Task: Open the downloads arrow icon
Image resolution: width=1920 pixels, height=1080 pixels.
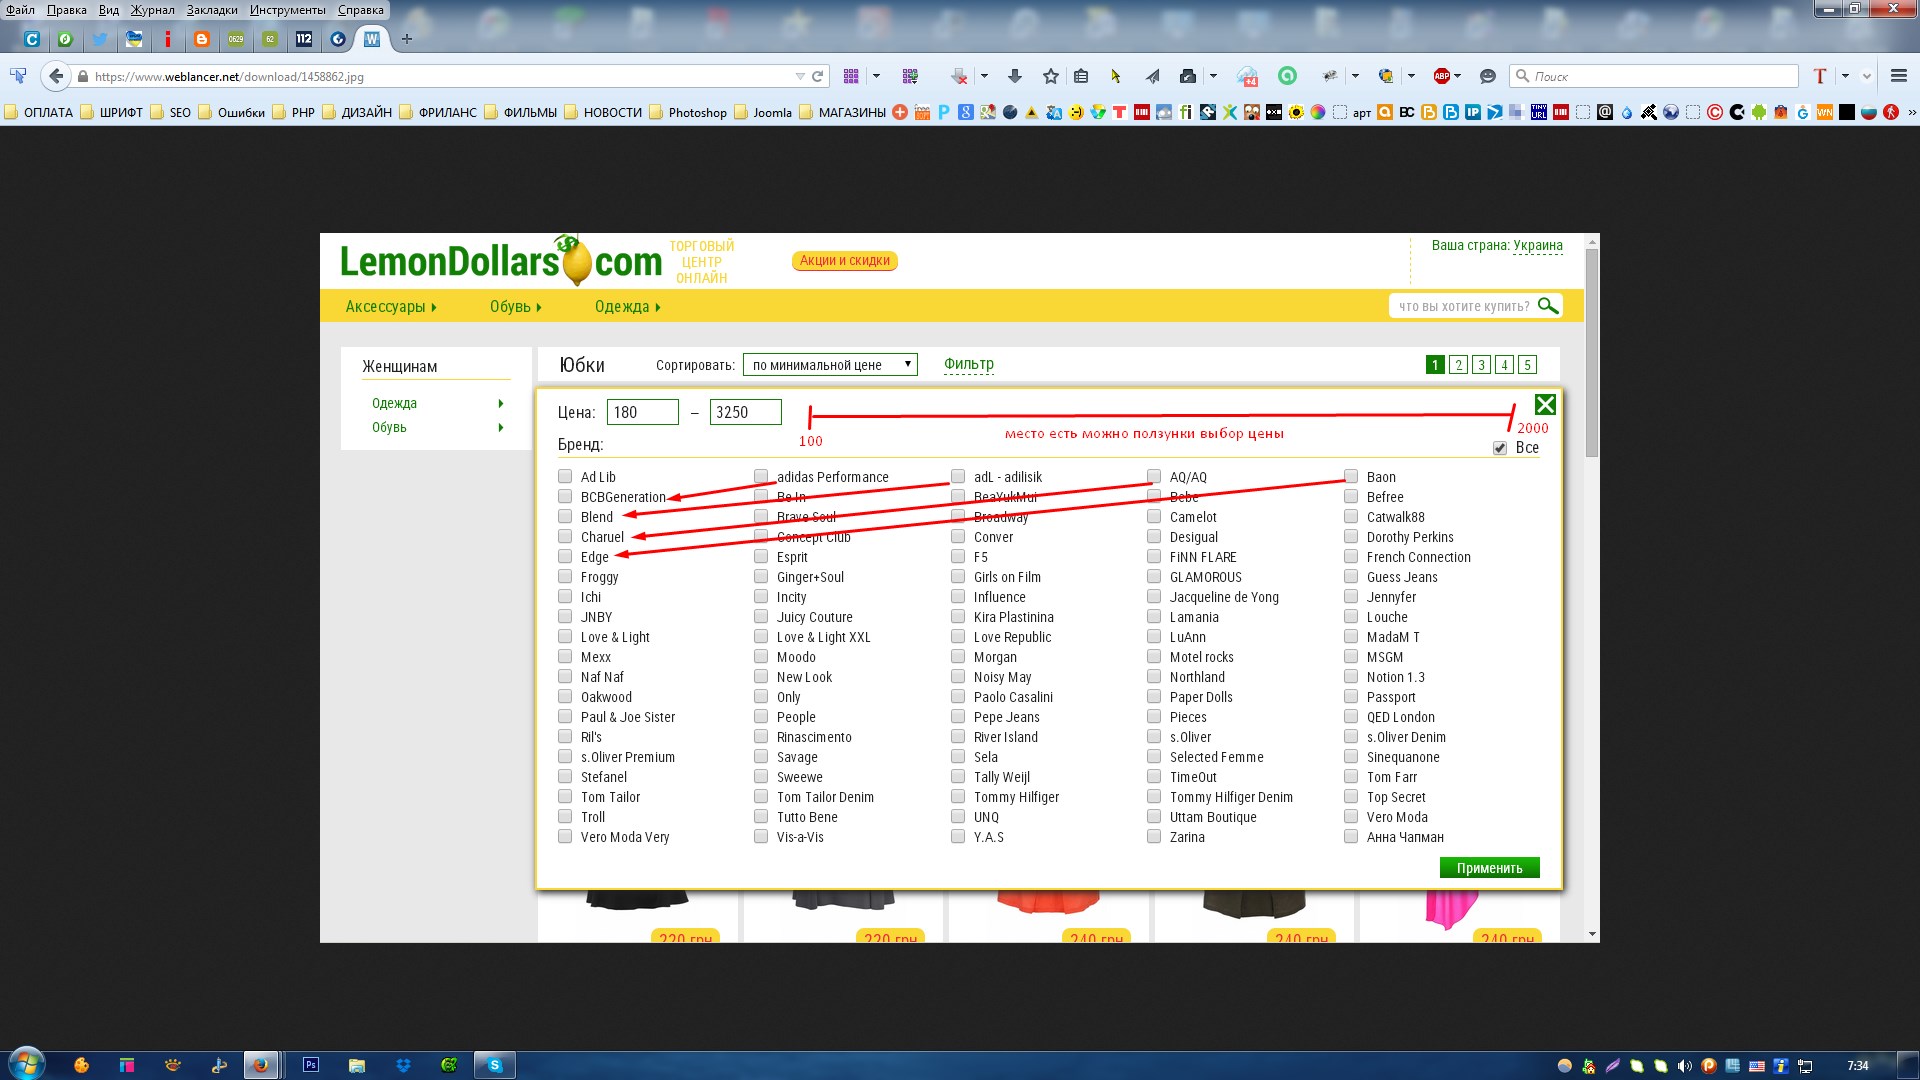Action: click(x=1015, y=76)
